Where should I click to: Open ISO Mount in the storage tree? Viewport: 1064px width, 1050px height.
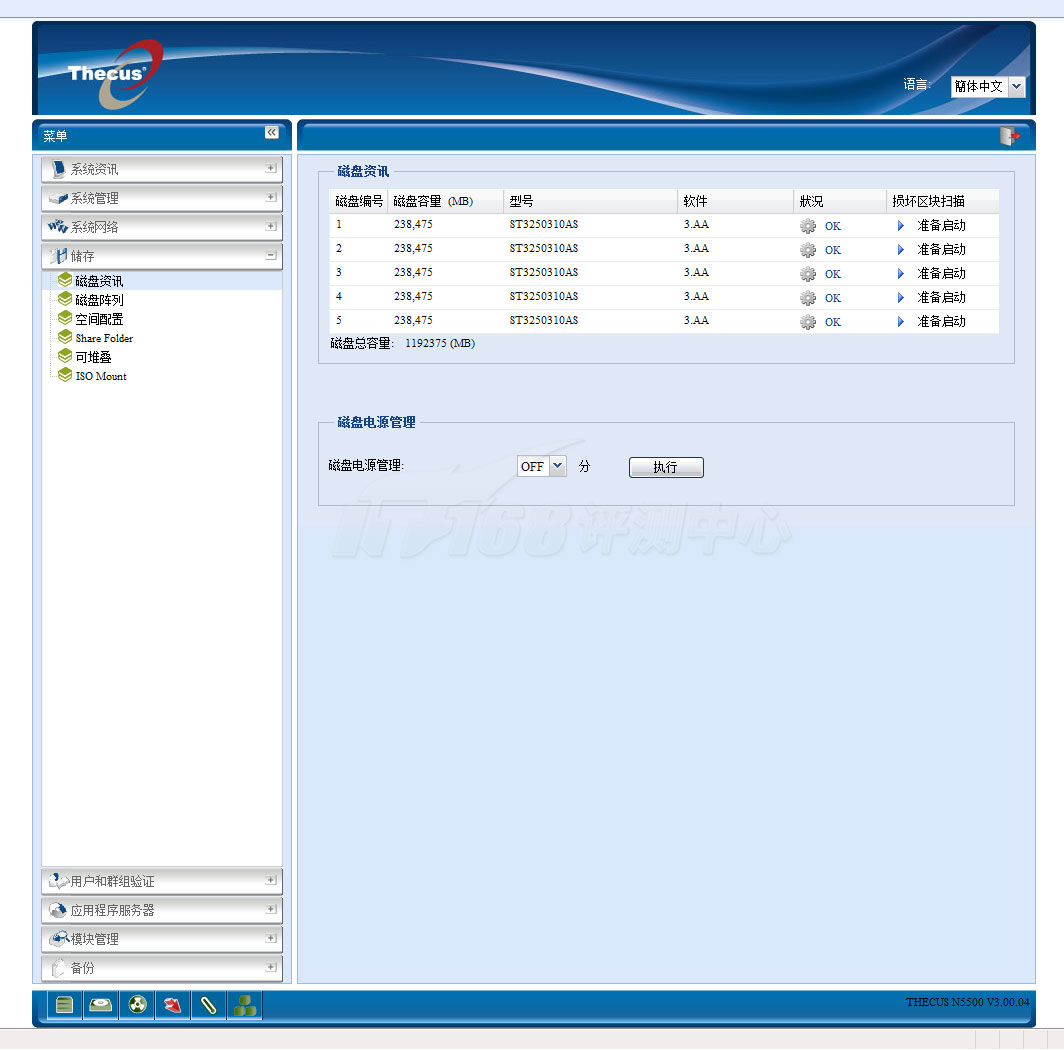101,376
